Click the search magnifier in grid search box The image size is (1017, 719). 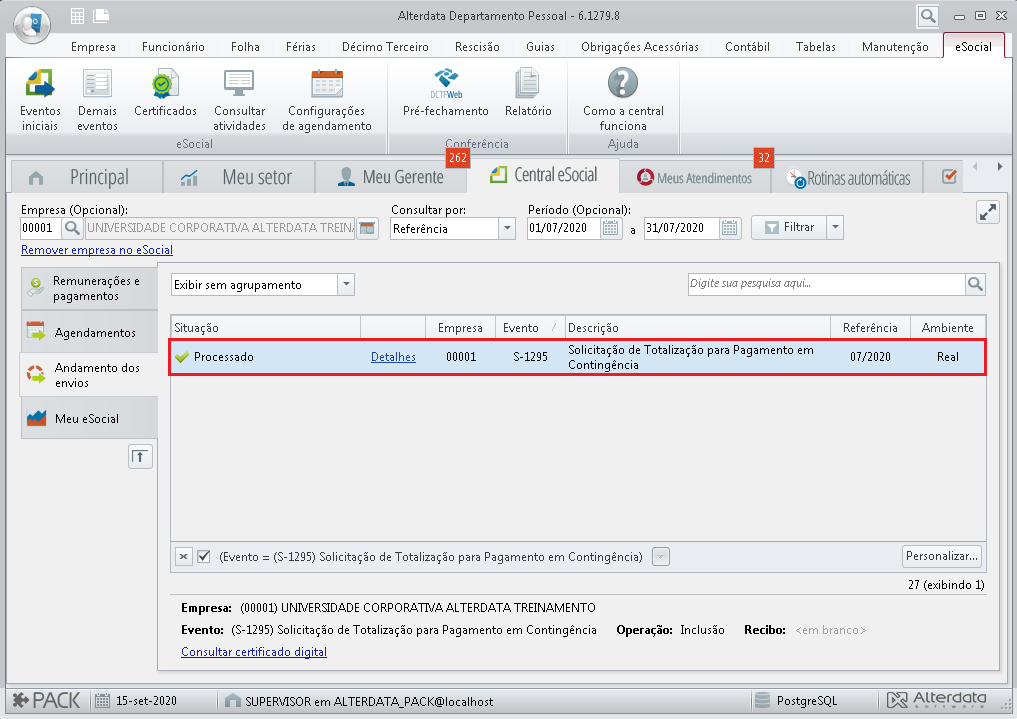(975, 284)
